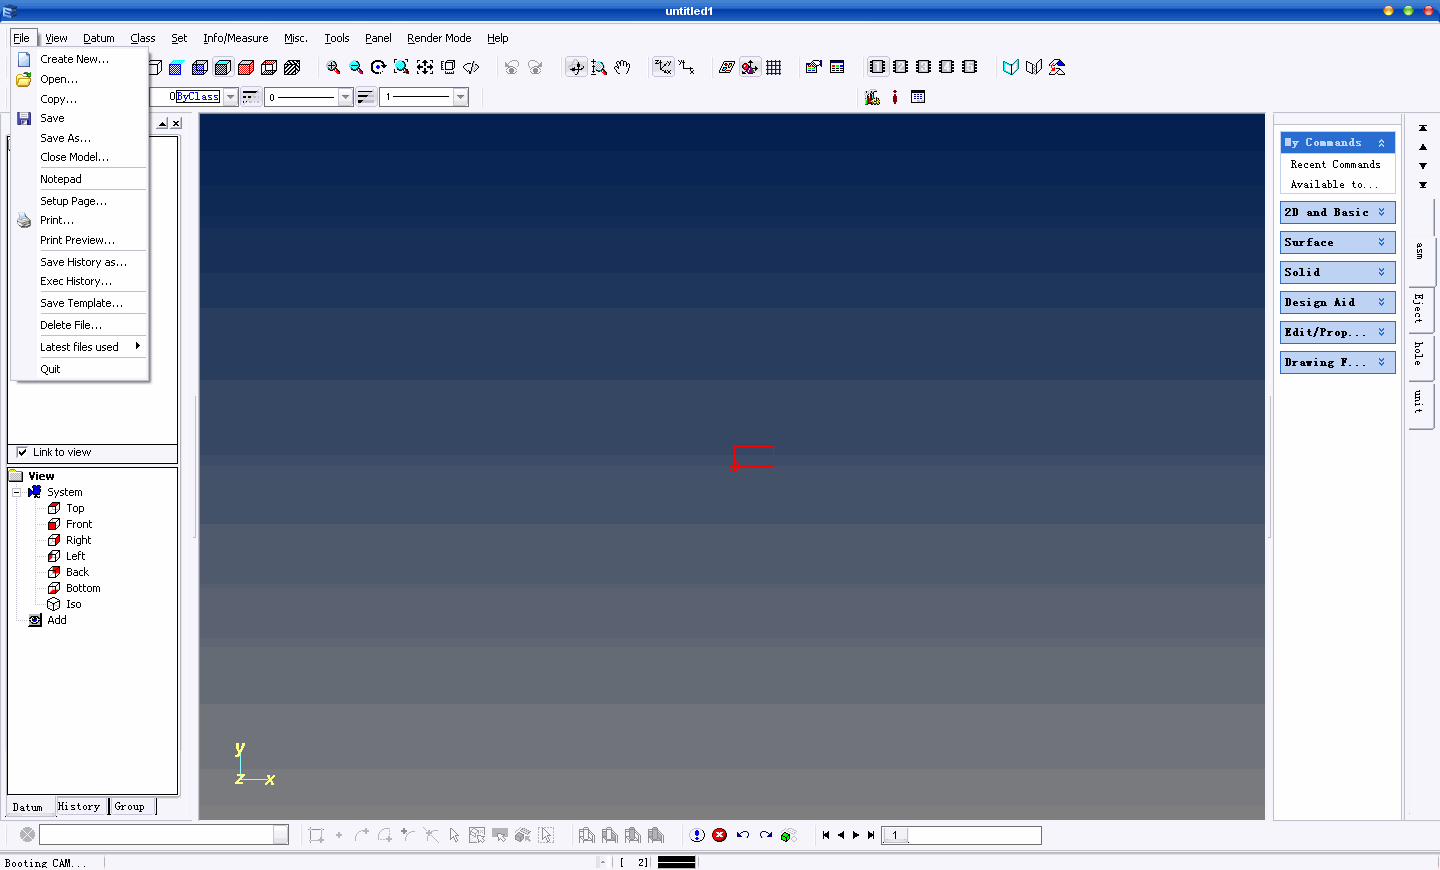Click the go-to-last playback arrow
This screenshot has width=1440, height=870.
point(871,835)
